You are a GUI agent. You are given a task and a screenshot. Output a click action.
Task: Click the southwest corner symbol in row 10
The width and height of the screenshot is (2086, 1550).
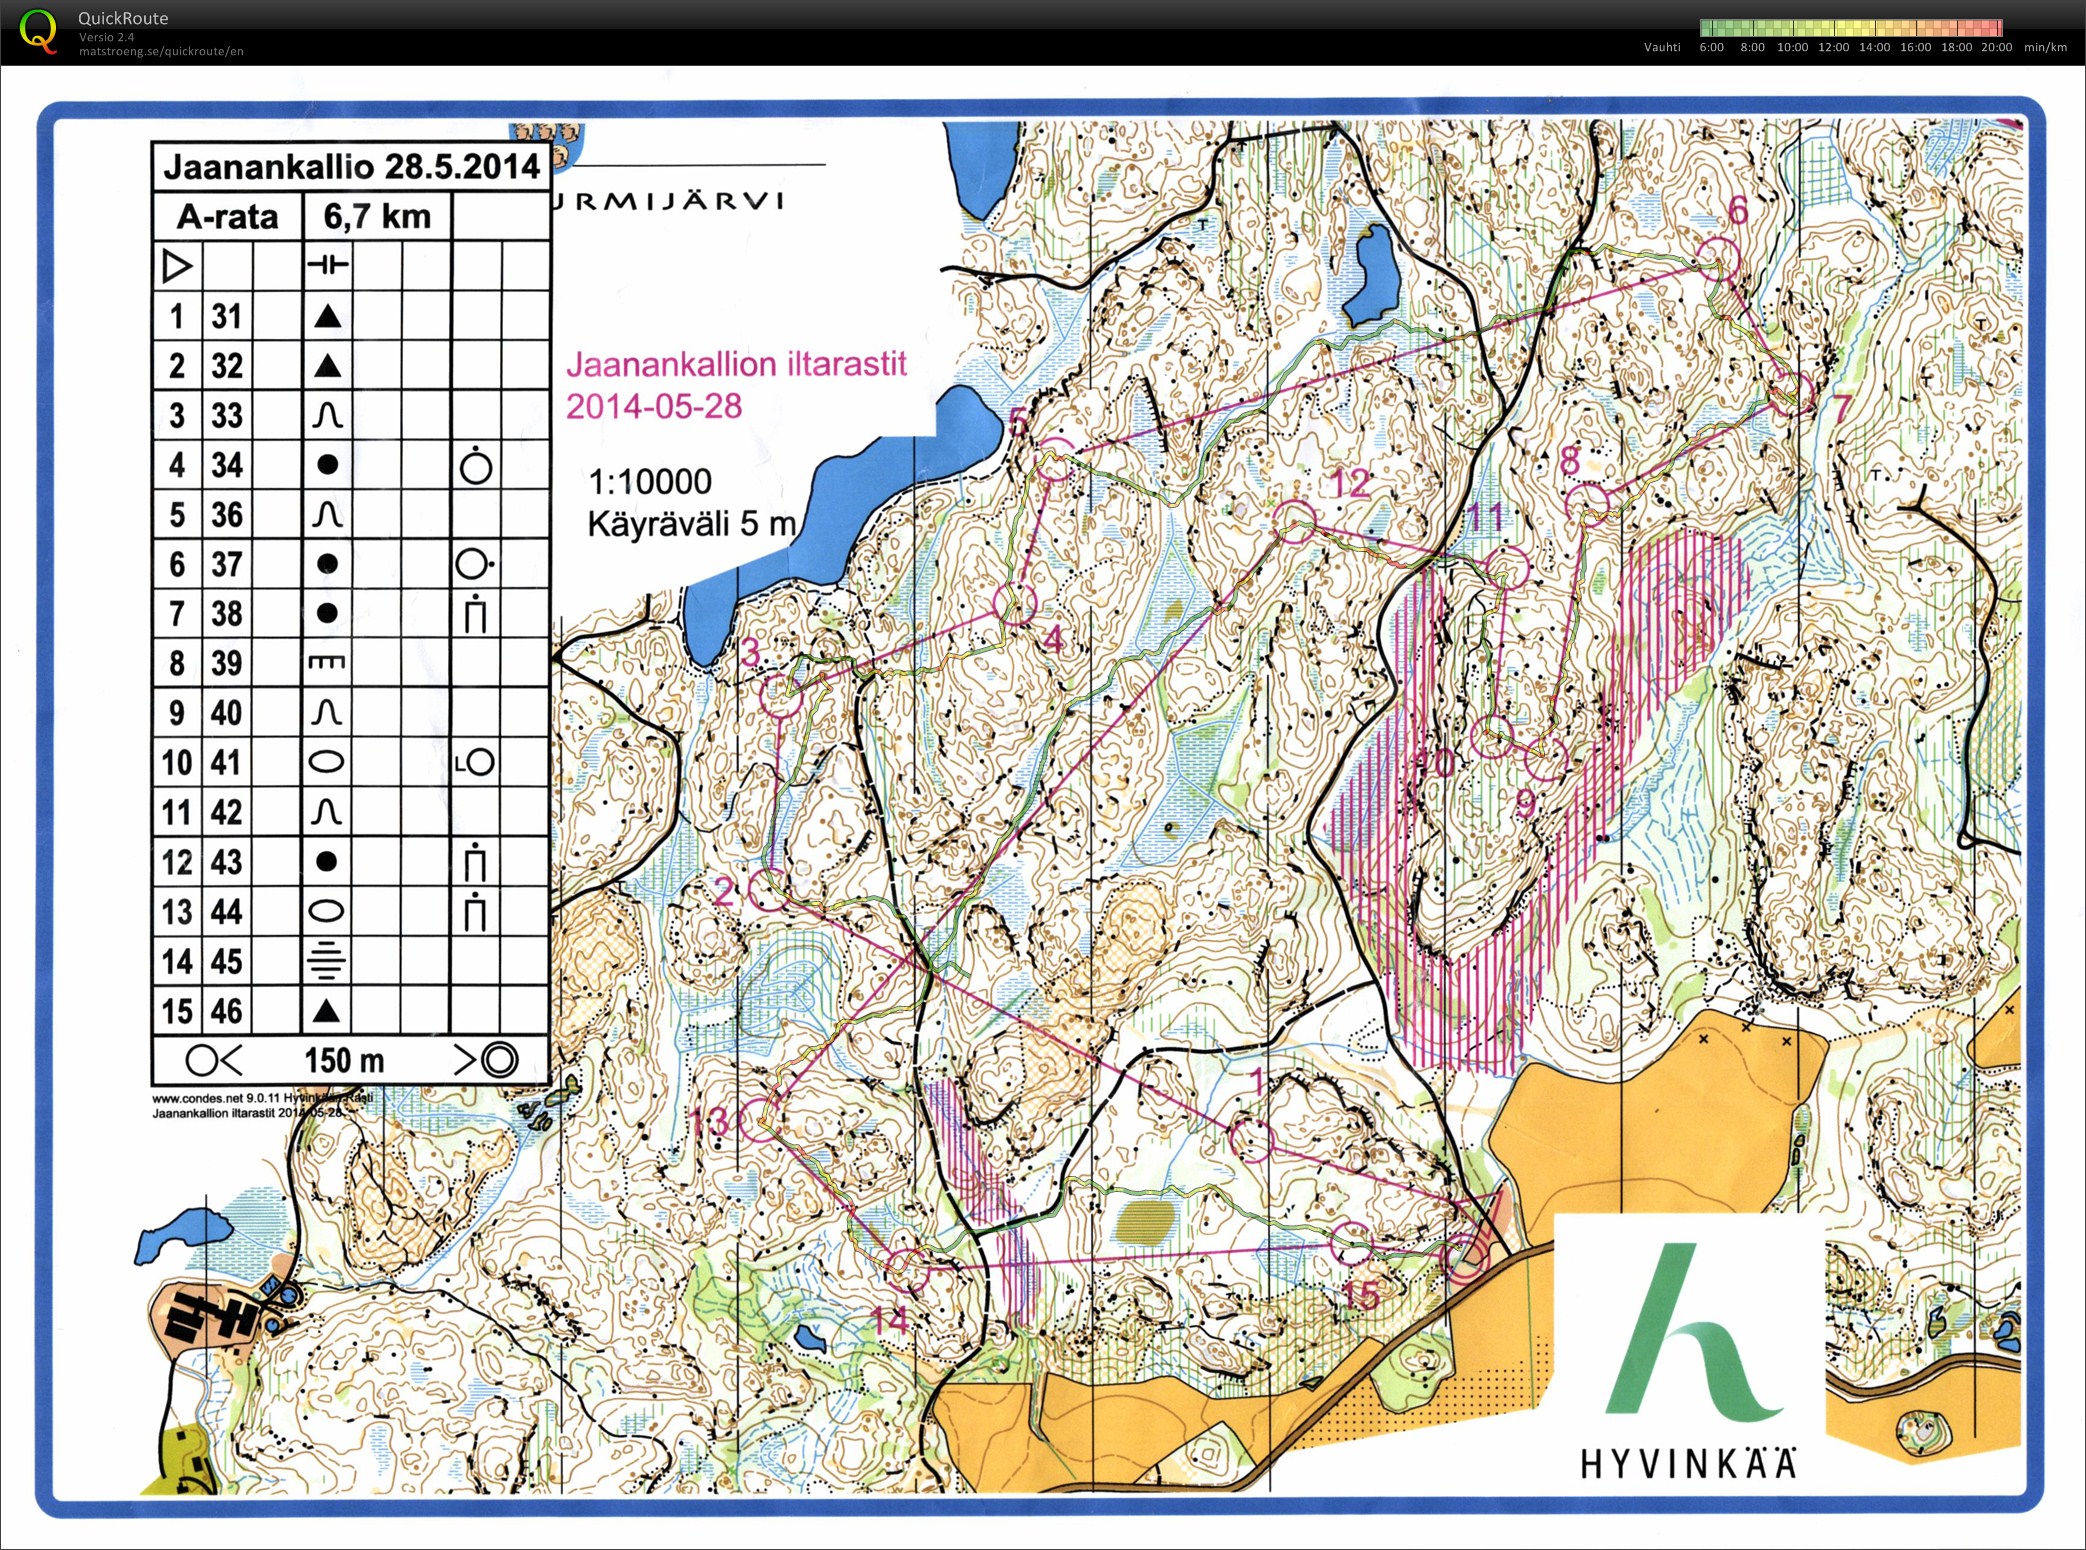[475, 762]
